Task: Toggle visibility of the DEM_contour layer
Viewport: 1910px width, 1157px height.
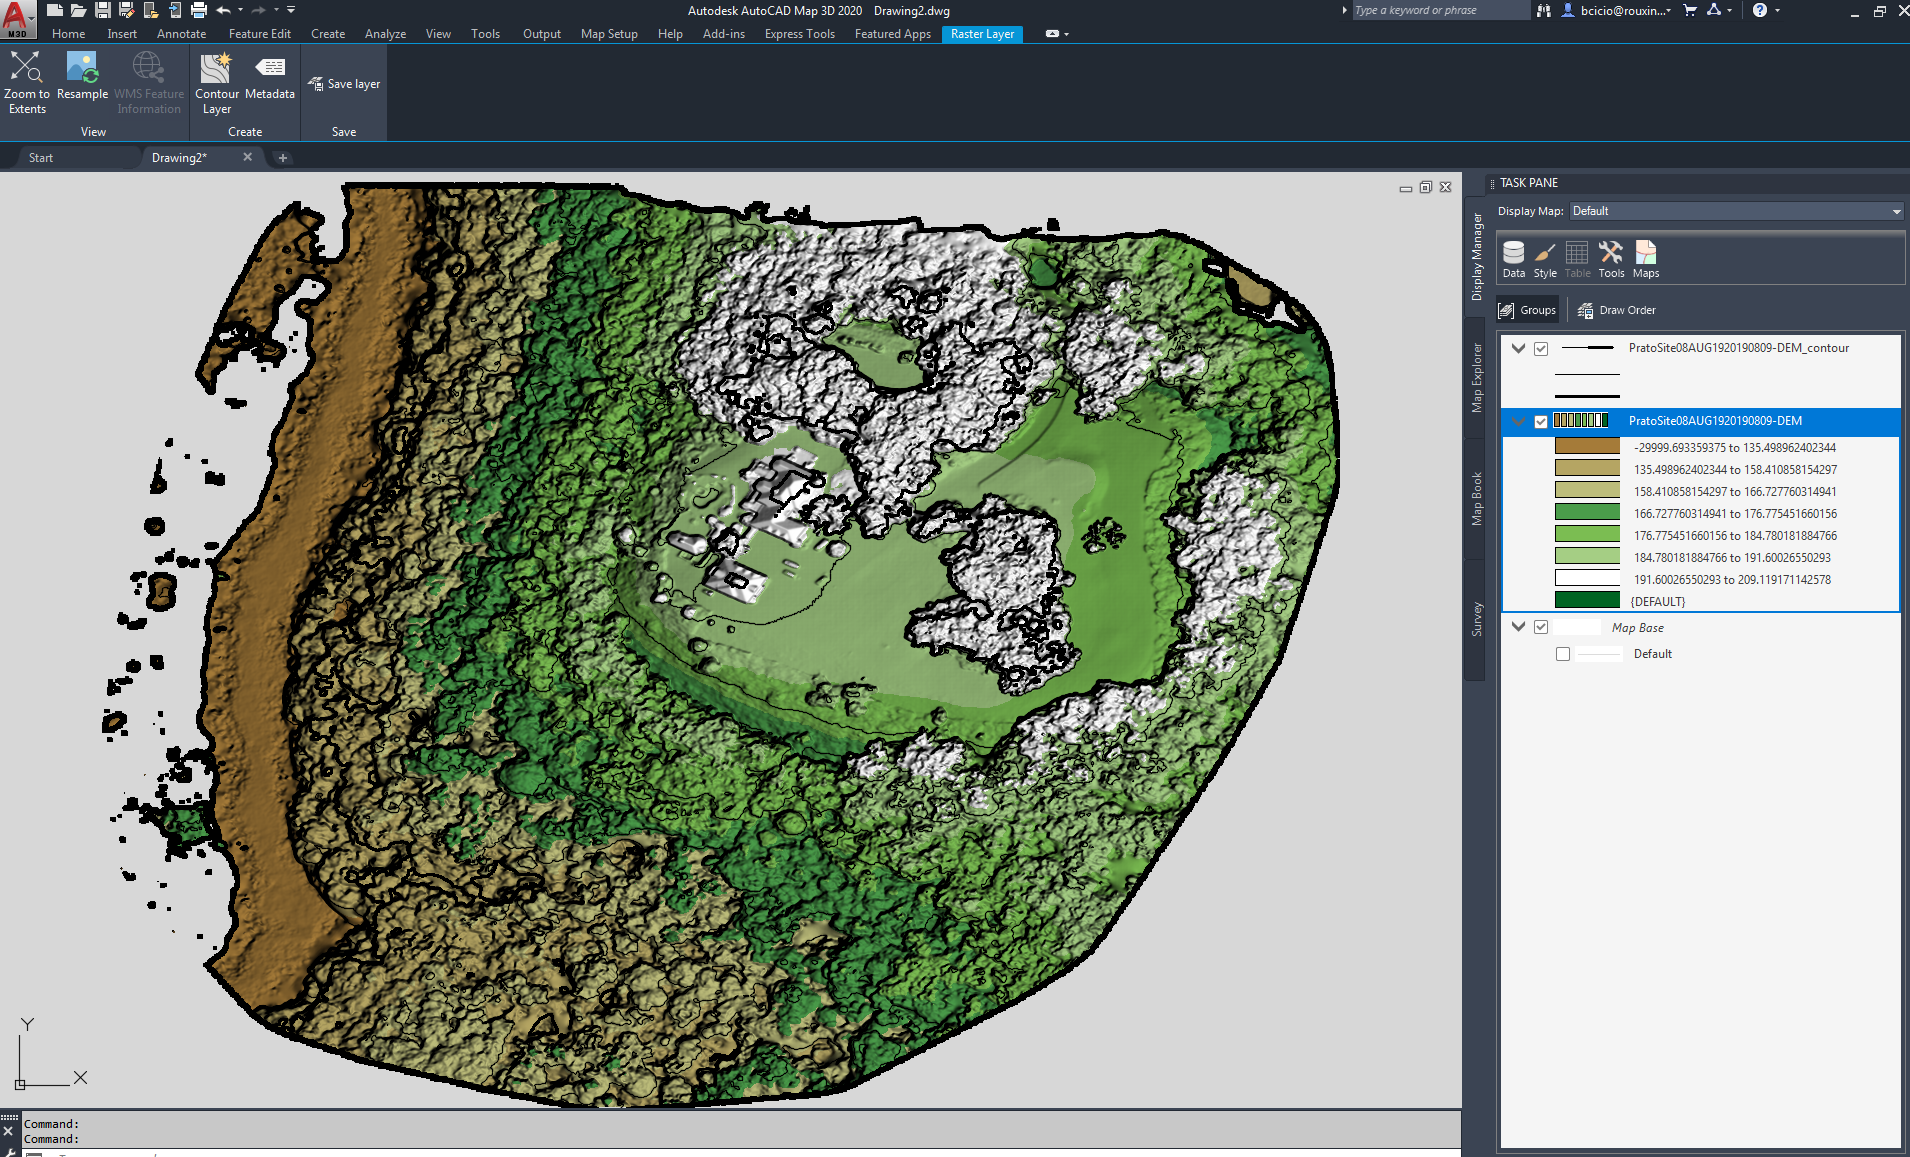Action: (x=1541, y=348)
